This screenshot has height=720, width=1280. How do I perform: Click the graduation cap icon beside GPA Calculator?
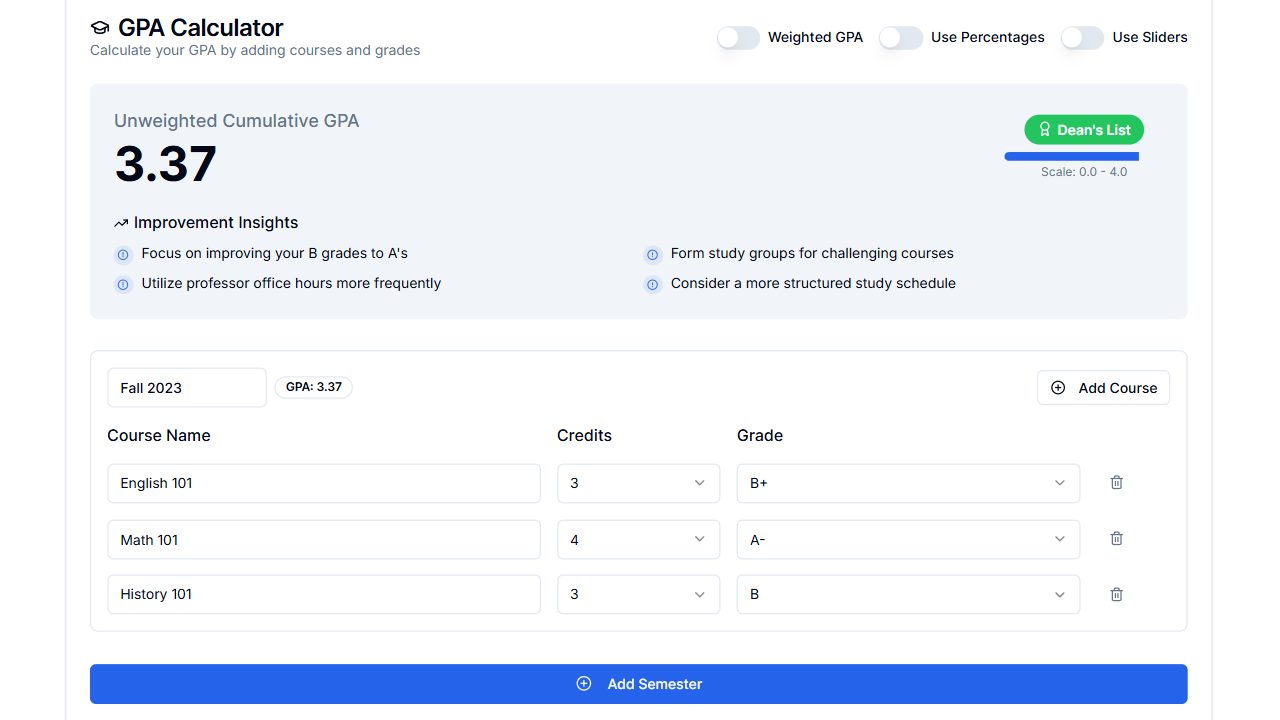pos(99,27)
